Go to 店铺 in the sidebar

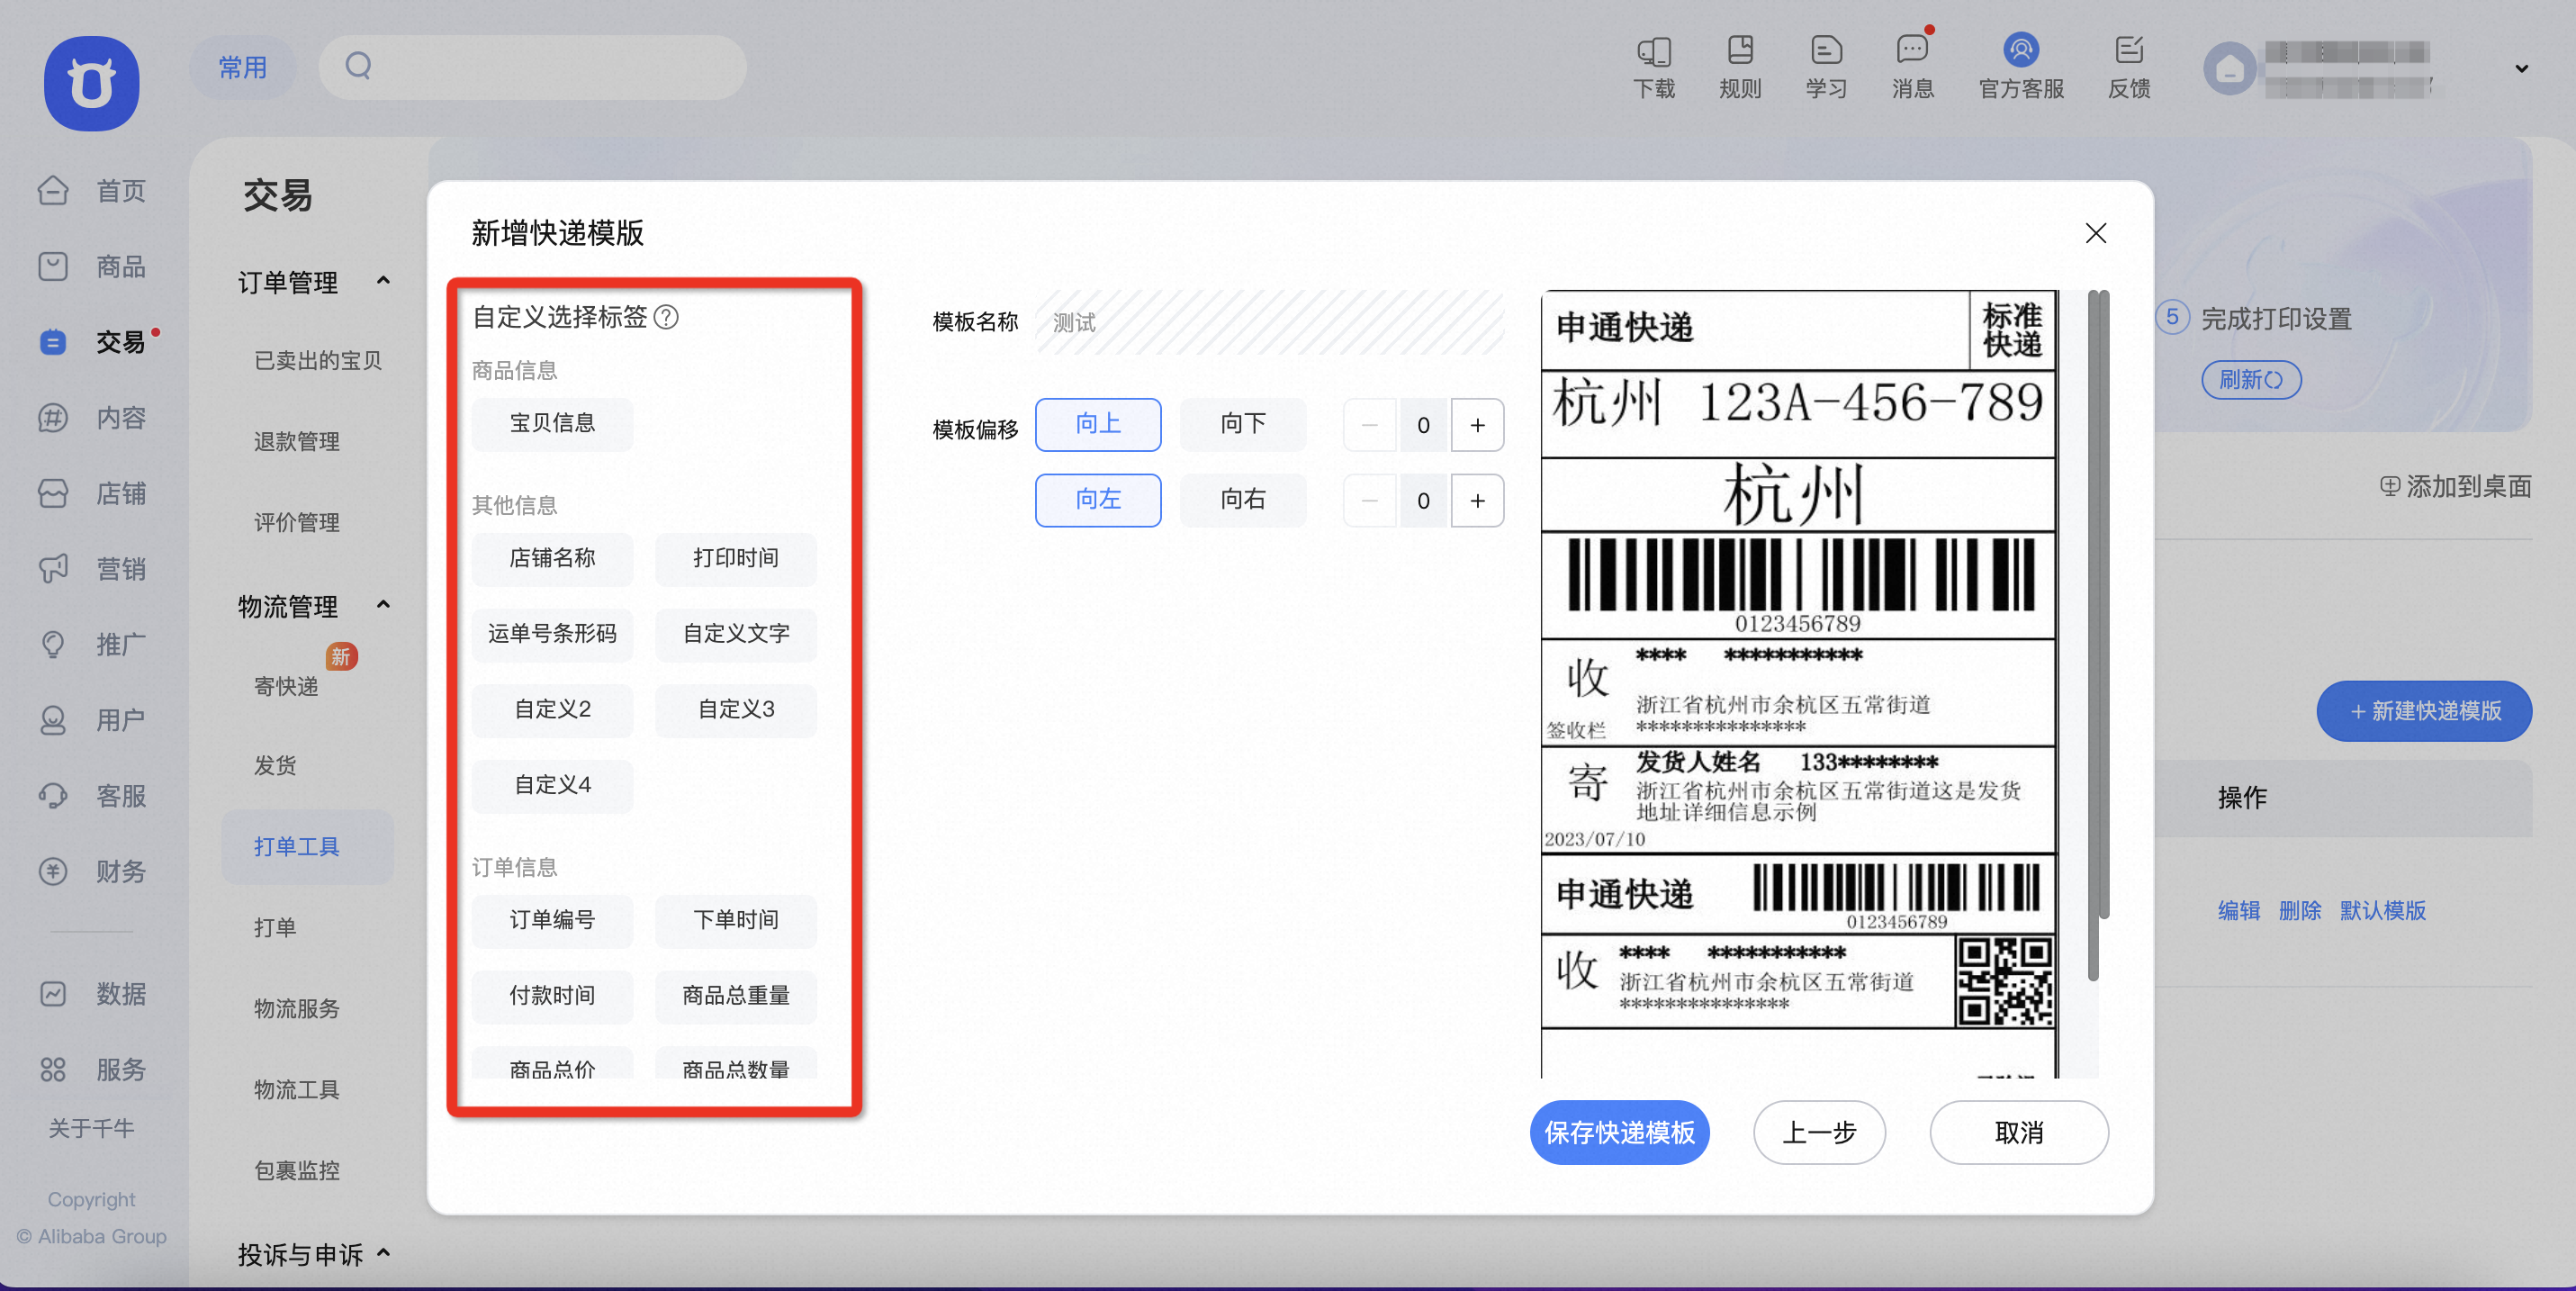point(92,493)
